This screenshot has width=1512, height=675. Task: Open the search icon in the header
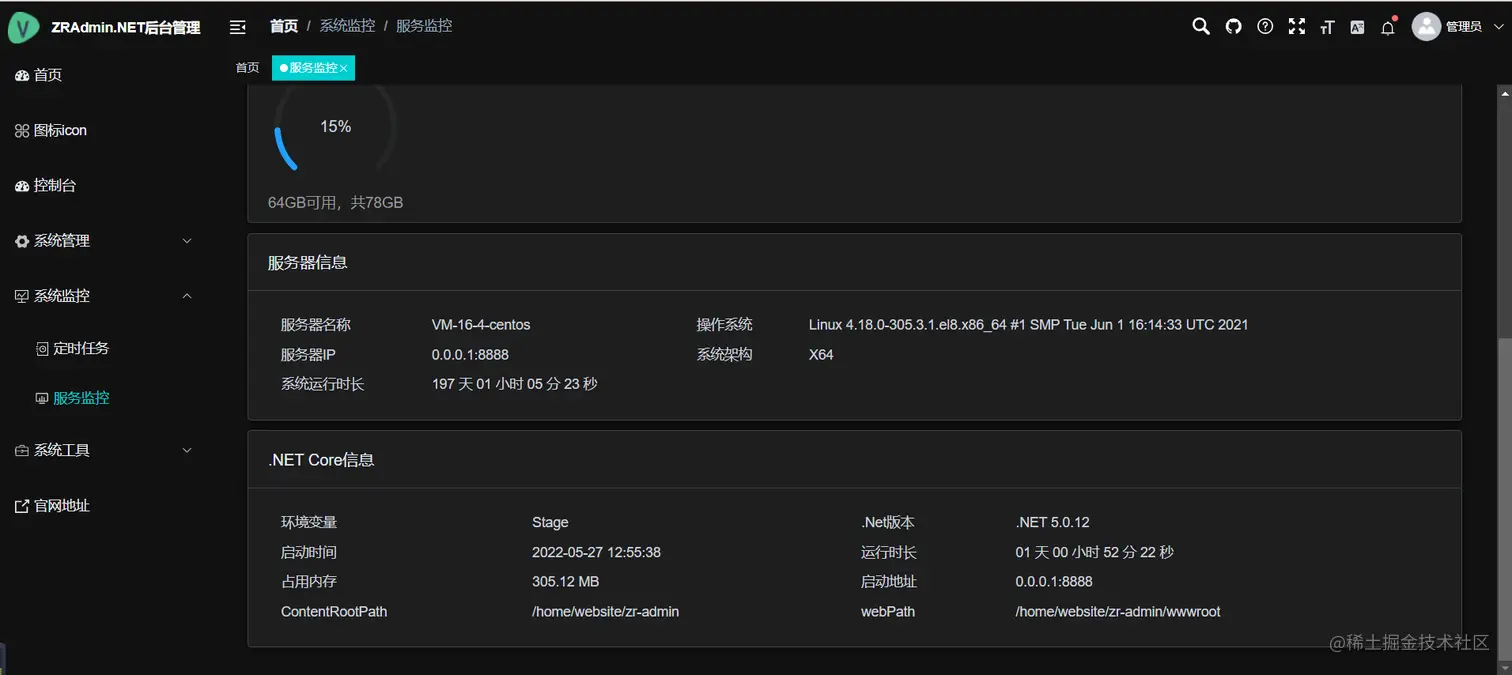point(1201,27)
